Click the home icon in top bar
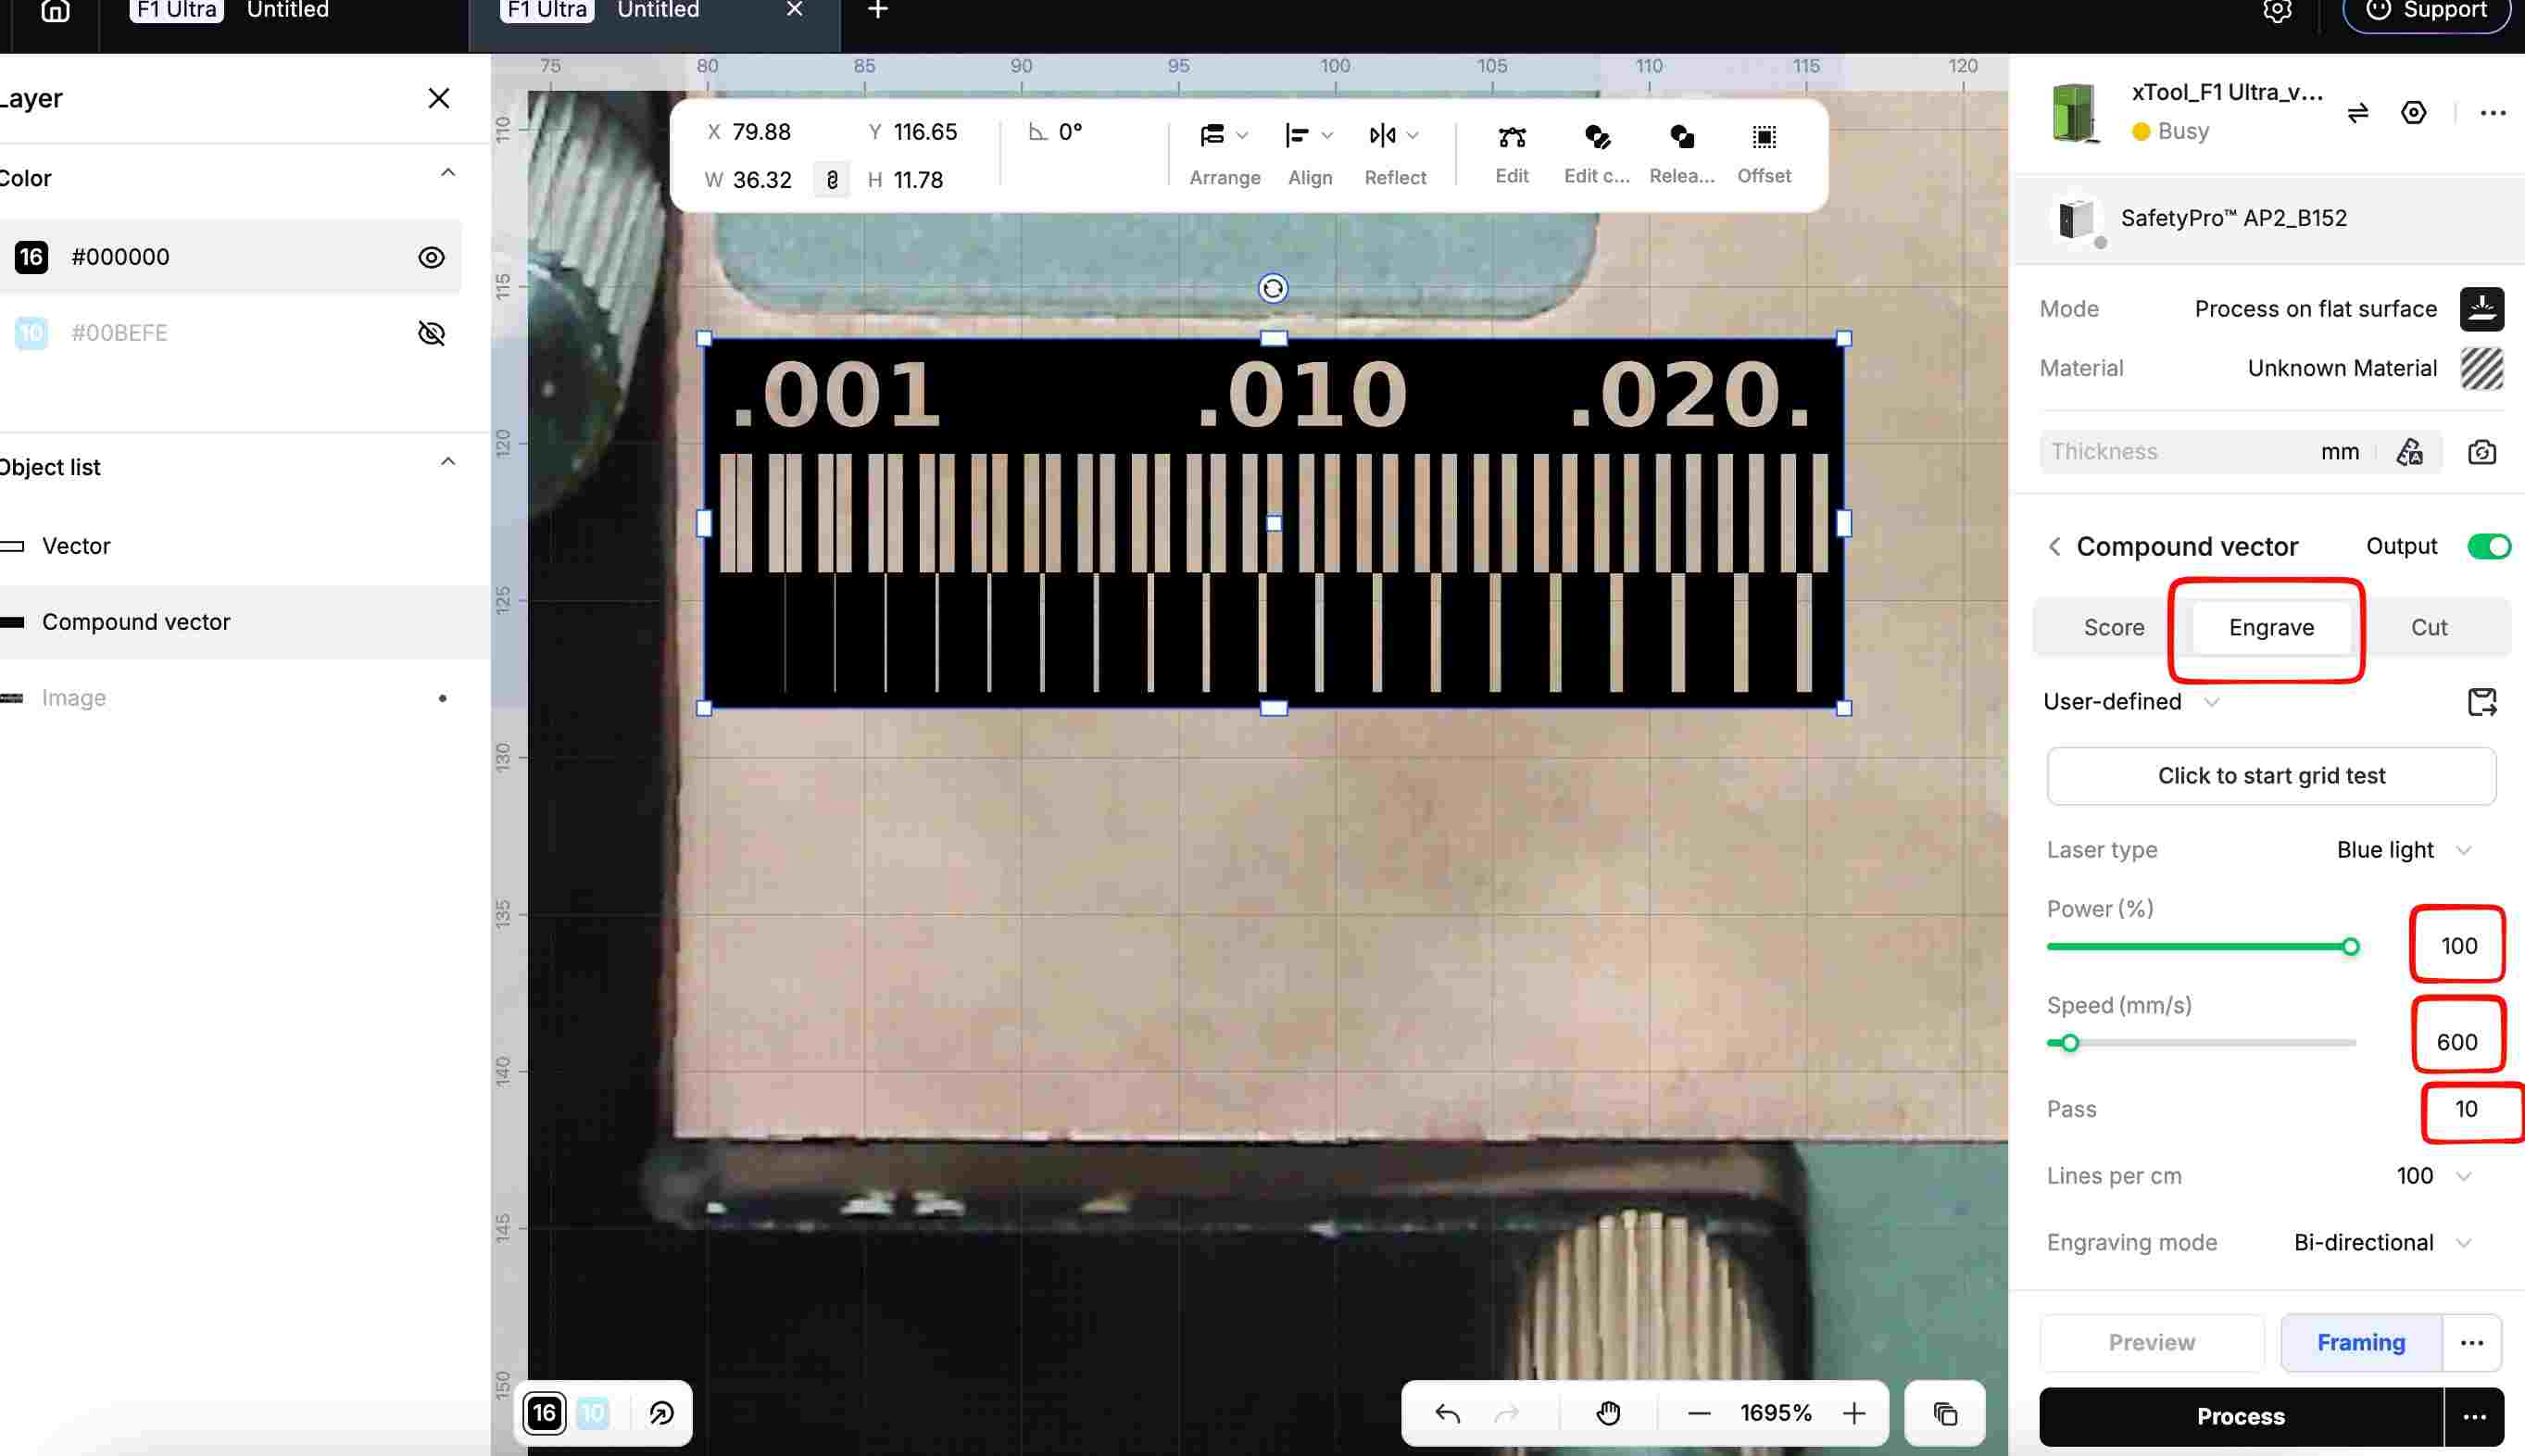This screenshot has width=2525, height=1456. point(55,11)
